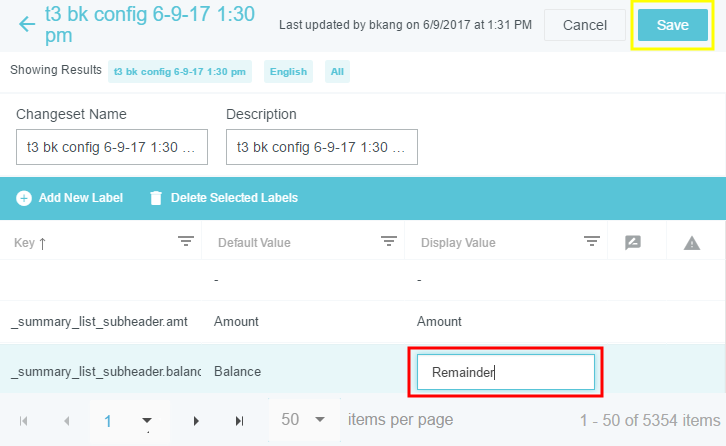Edit the Description field

click(321, 147)
